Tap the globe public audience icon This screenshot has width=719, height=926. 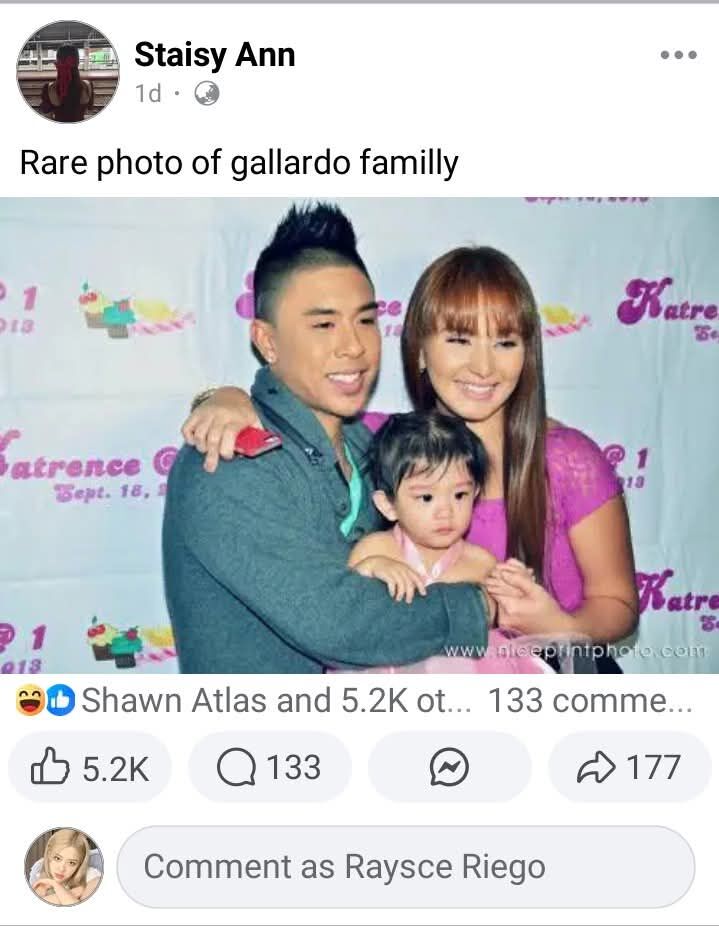click(207, 93)
